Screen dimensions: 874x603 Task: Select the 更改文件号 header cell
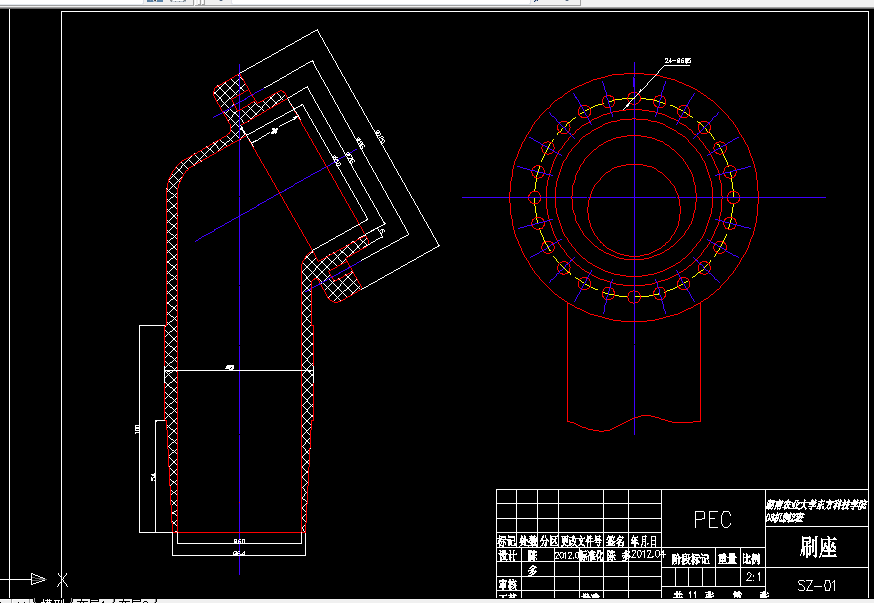(581, 541)
